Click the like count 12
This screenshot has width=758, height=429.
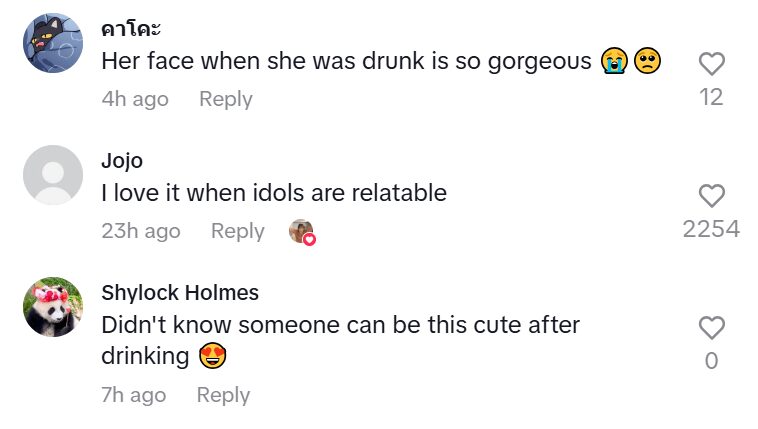click(711, 97)
